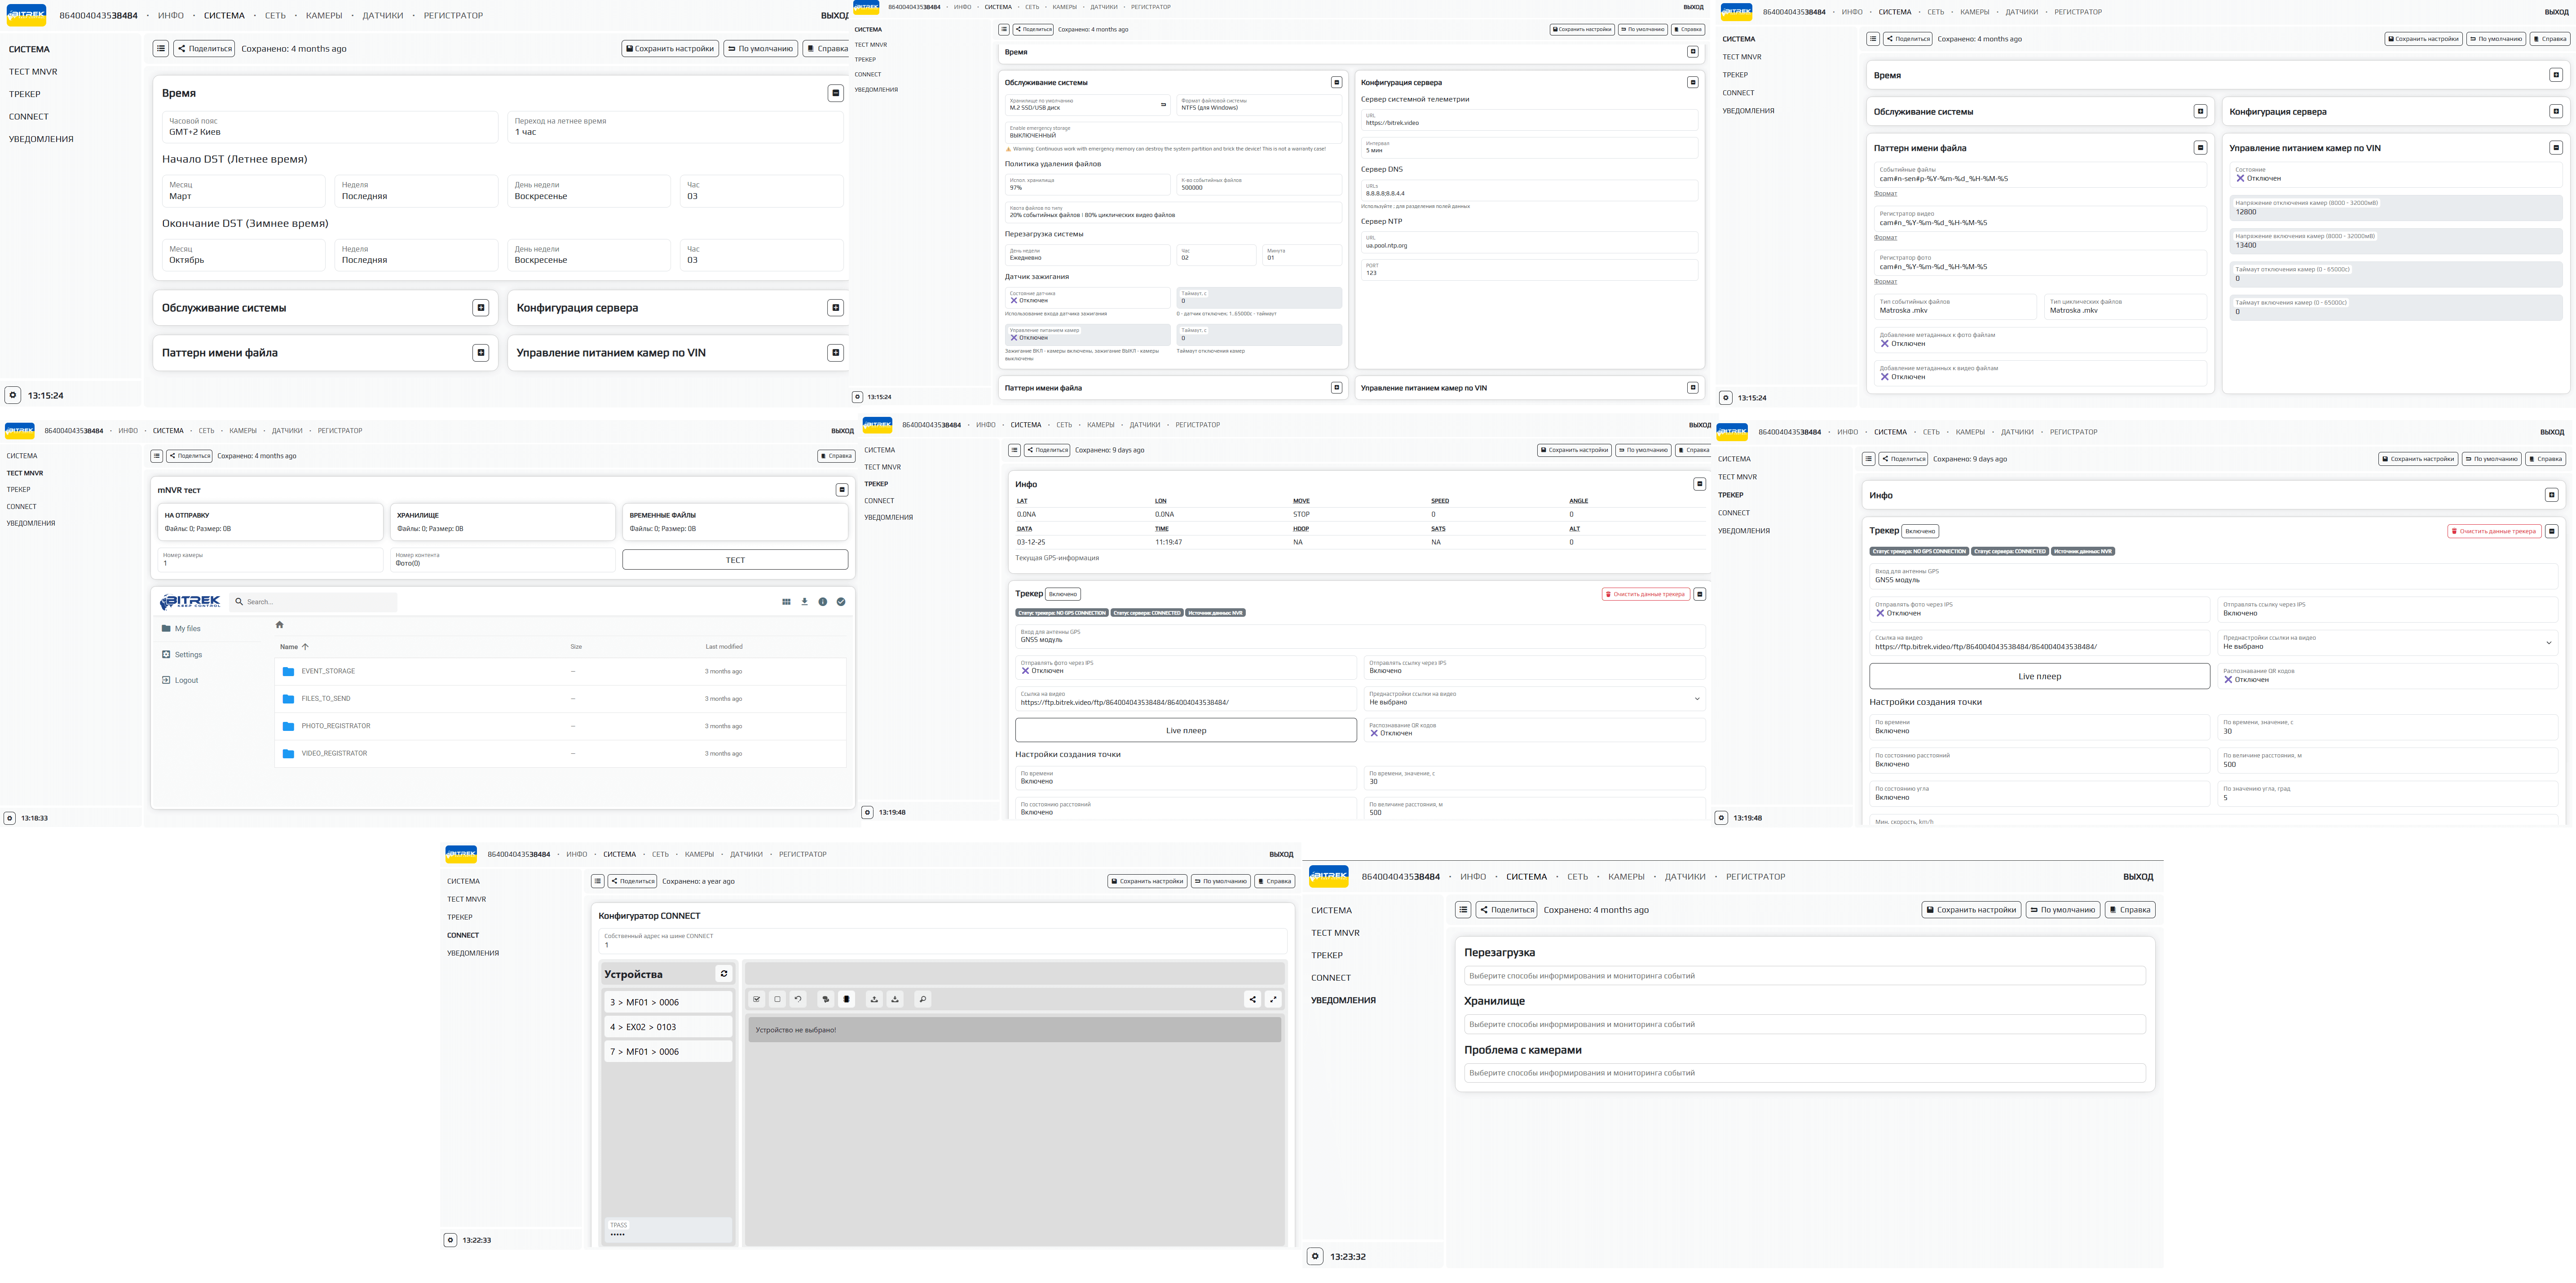Switch file browser to grid view
This screenshot has width=2576, height=1283.
(786, 602)
